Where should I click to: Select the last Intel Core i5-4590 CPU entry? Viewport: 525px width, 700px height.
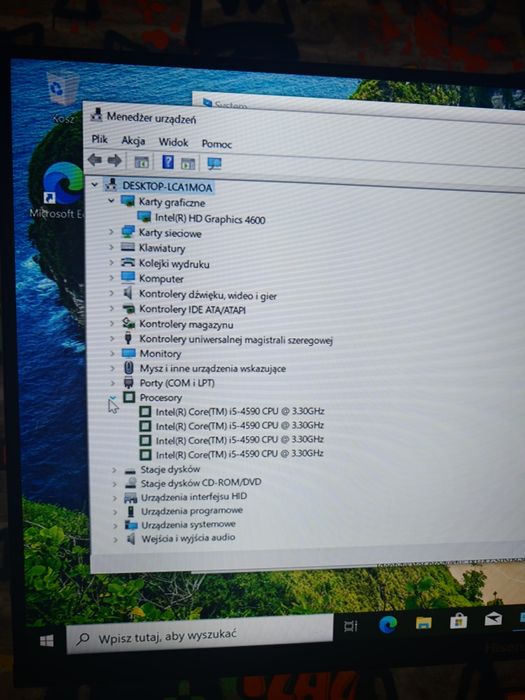239,454
